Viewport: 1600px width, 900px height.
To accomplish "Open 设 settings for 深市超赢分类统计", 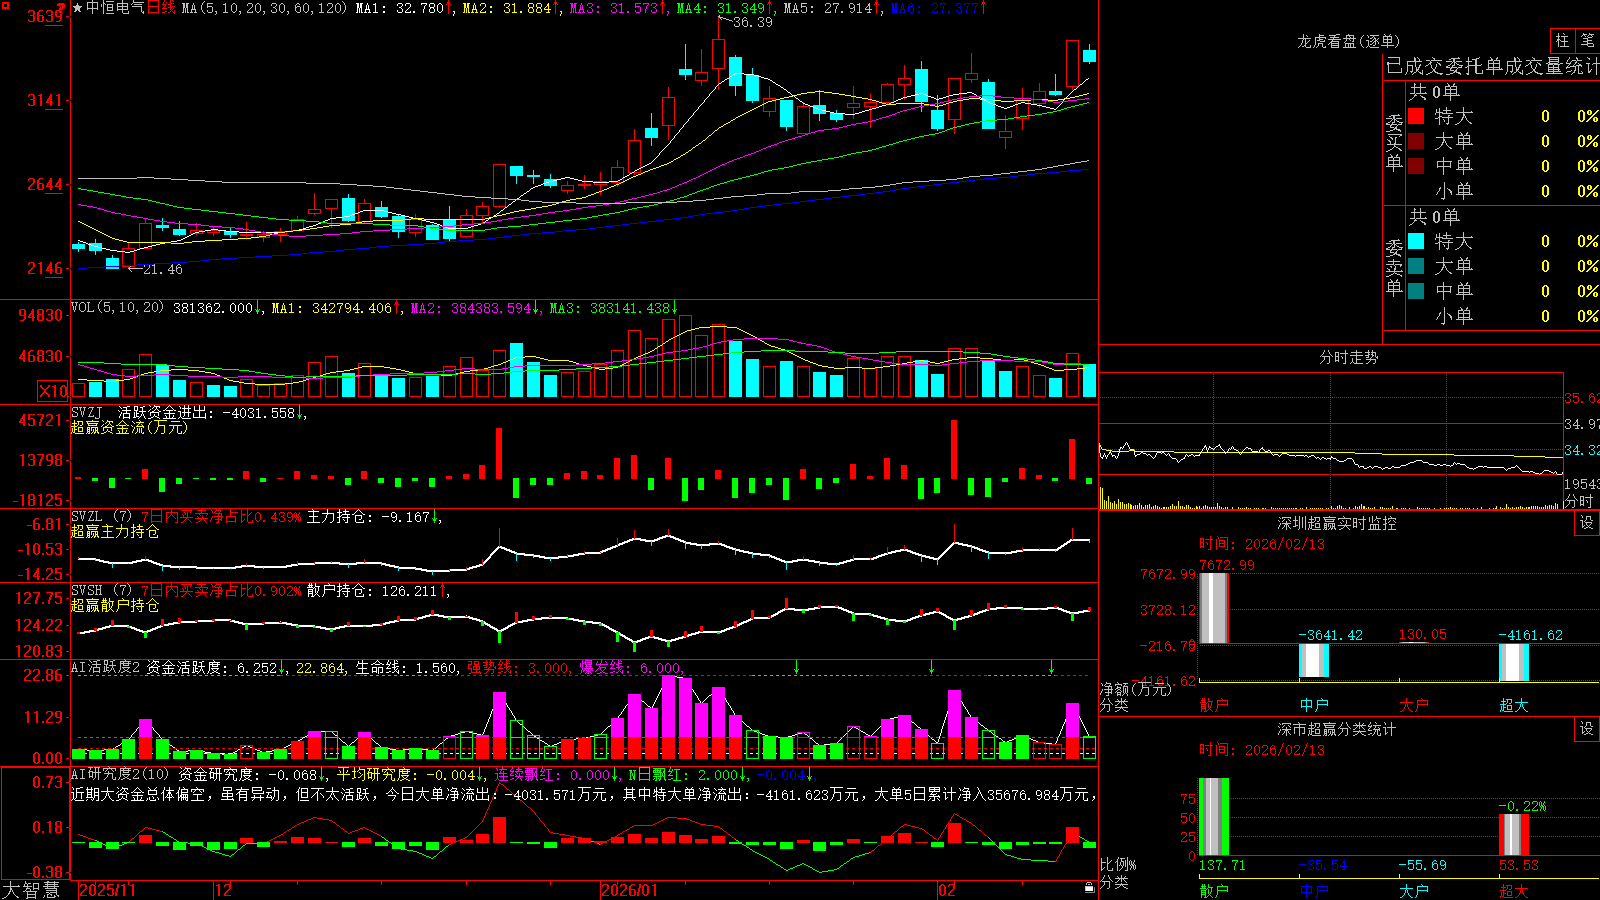I will click(1587, 729).
